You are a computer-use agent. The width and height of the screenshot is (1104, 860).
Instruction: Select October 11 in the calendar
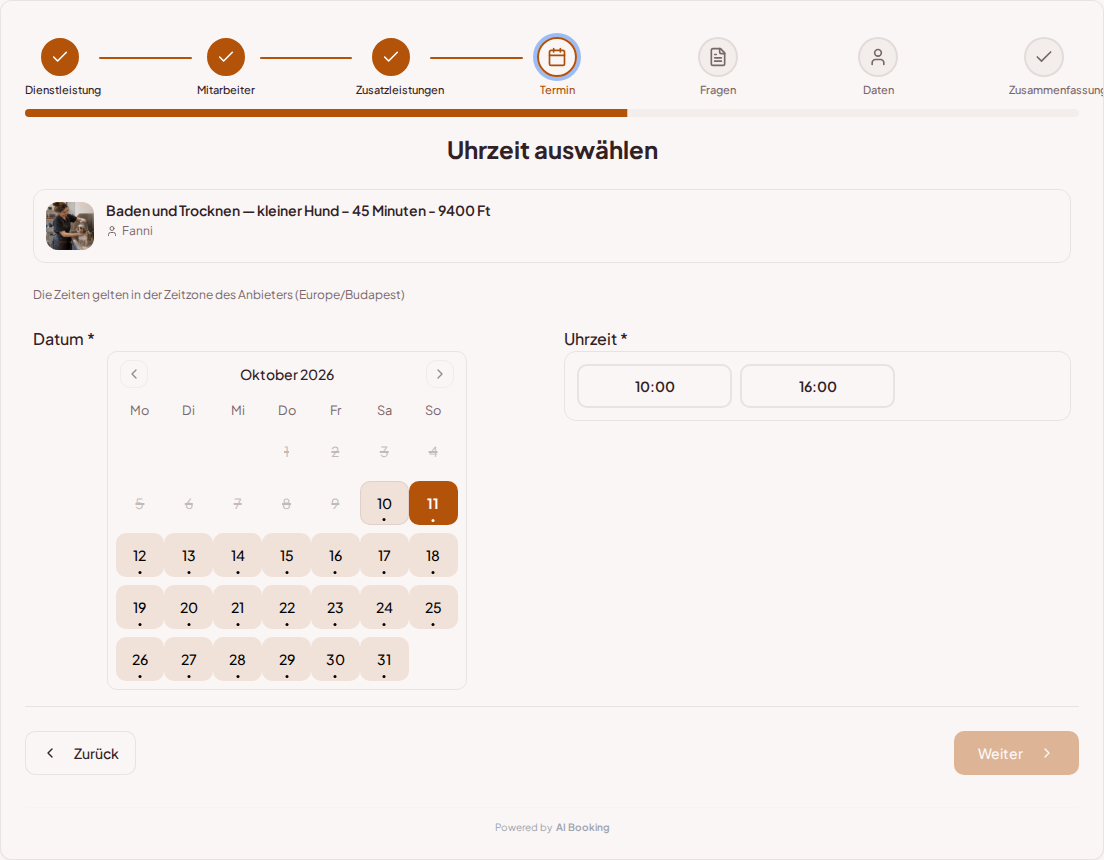click(433, 503)
